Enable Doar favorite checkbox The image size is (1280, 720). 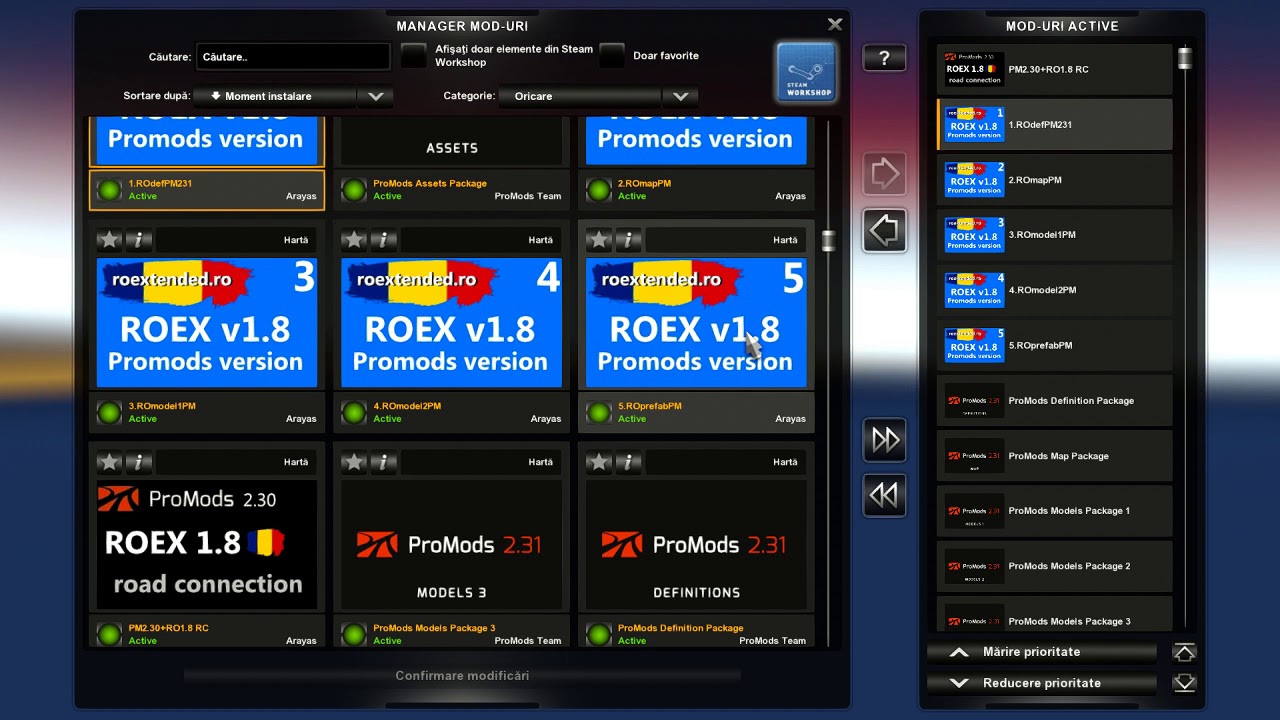[612, 56]
